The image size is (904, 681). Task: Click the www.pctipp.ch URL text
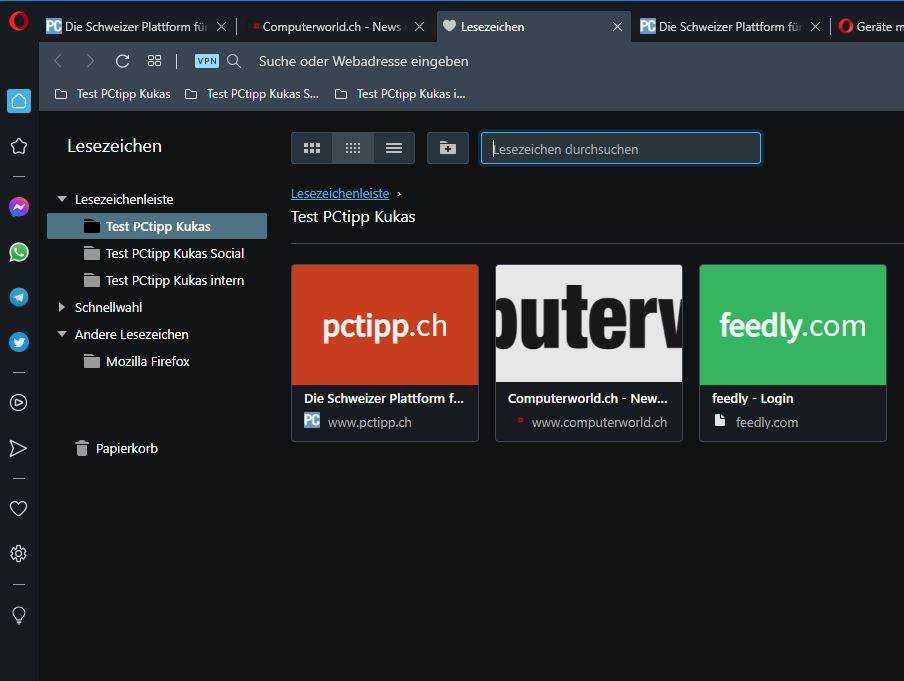[370, 422]
